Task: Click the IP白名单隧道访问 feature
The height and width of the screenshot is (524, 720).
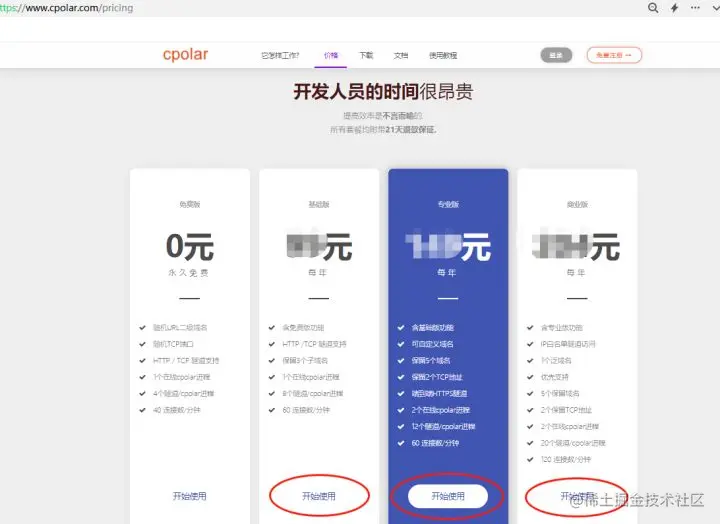Action: click(568, 344)
